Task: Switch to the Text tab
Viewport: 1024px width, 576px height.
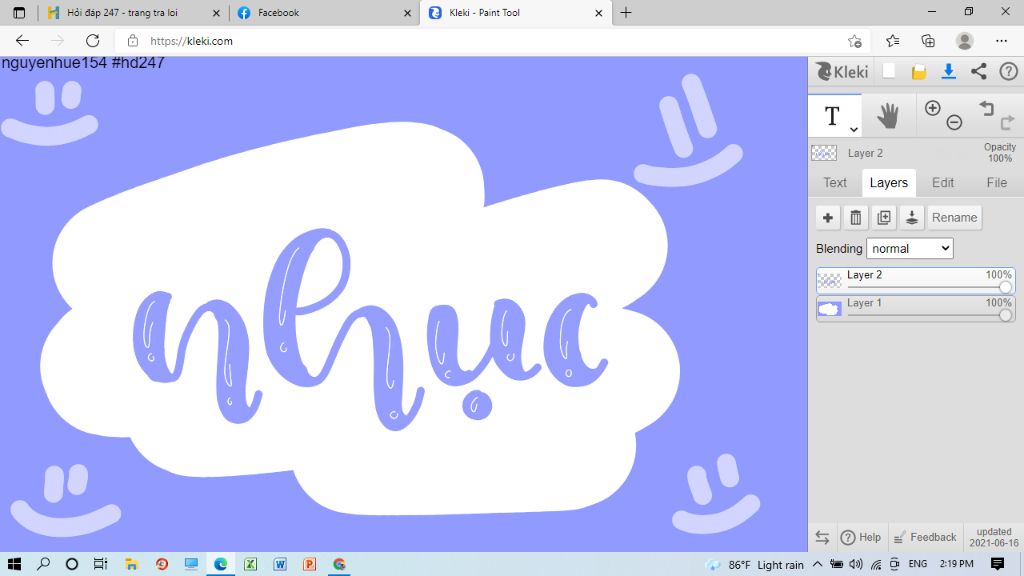Action: 835,183
